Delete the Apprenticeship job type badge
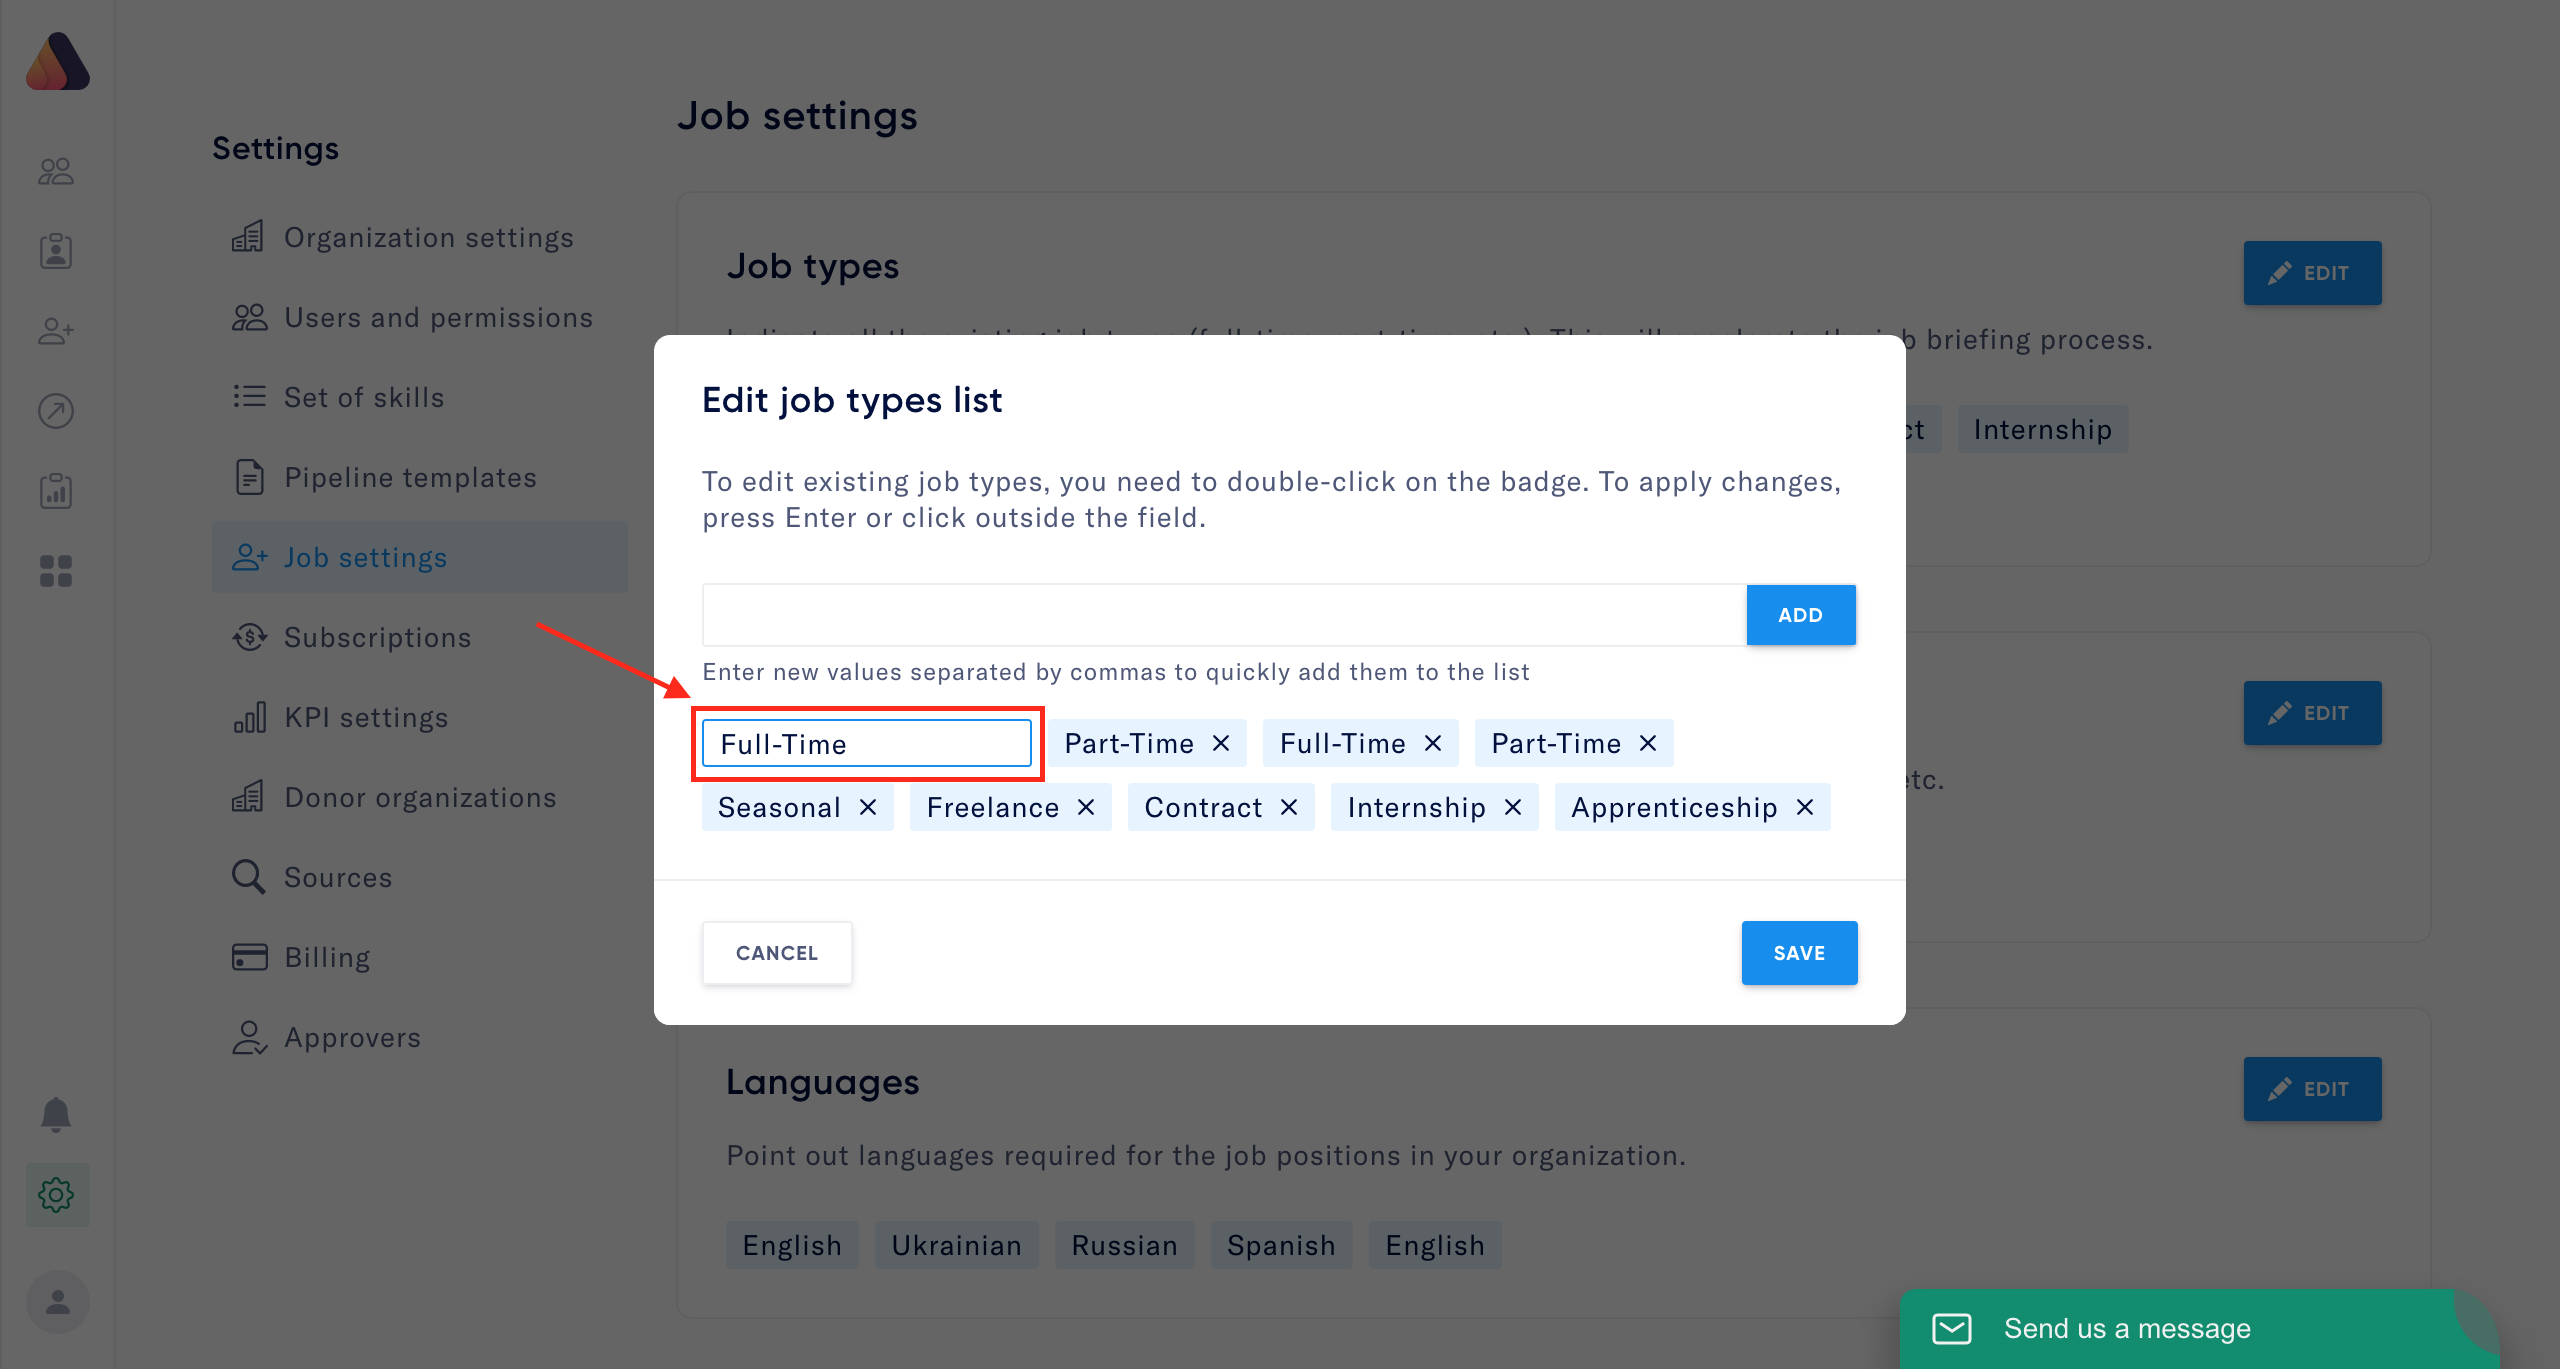The image size is (2560, 1369). coord(1805,807)
